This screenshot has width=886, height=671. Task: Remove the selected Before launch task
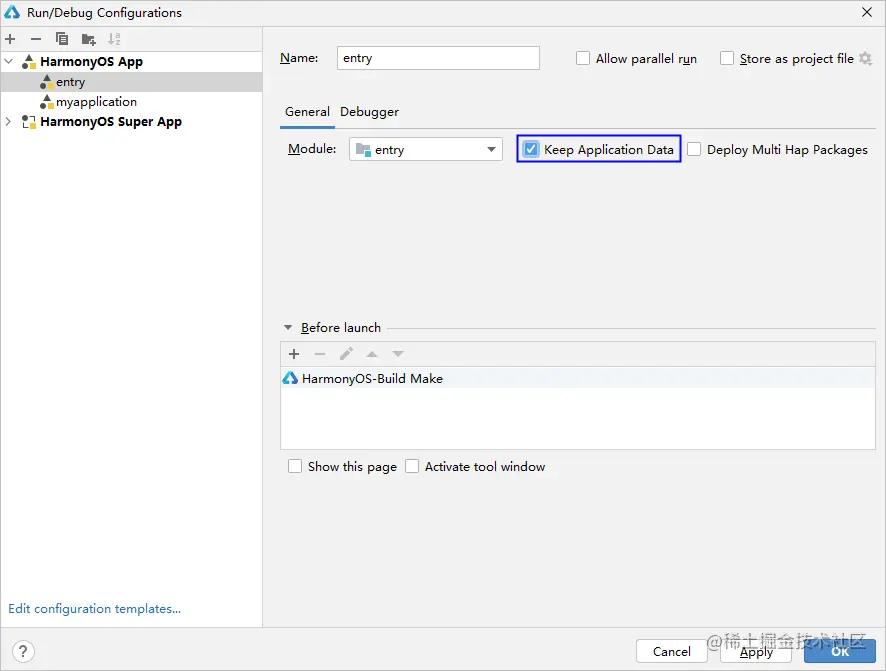pos(320,354)
